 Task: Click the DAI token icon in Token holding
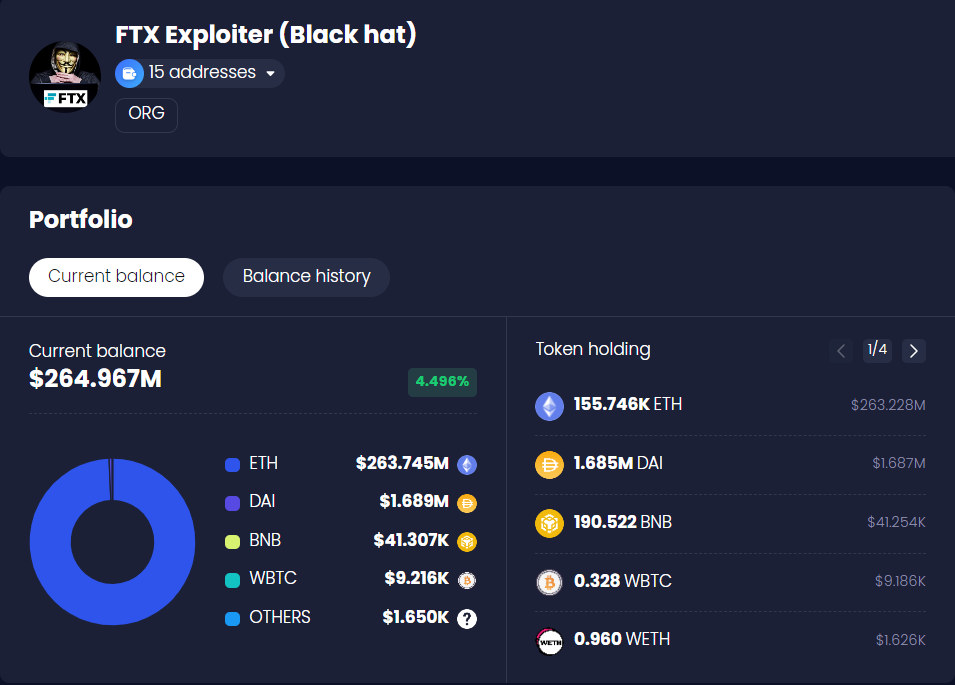(x=549, y=465)
